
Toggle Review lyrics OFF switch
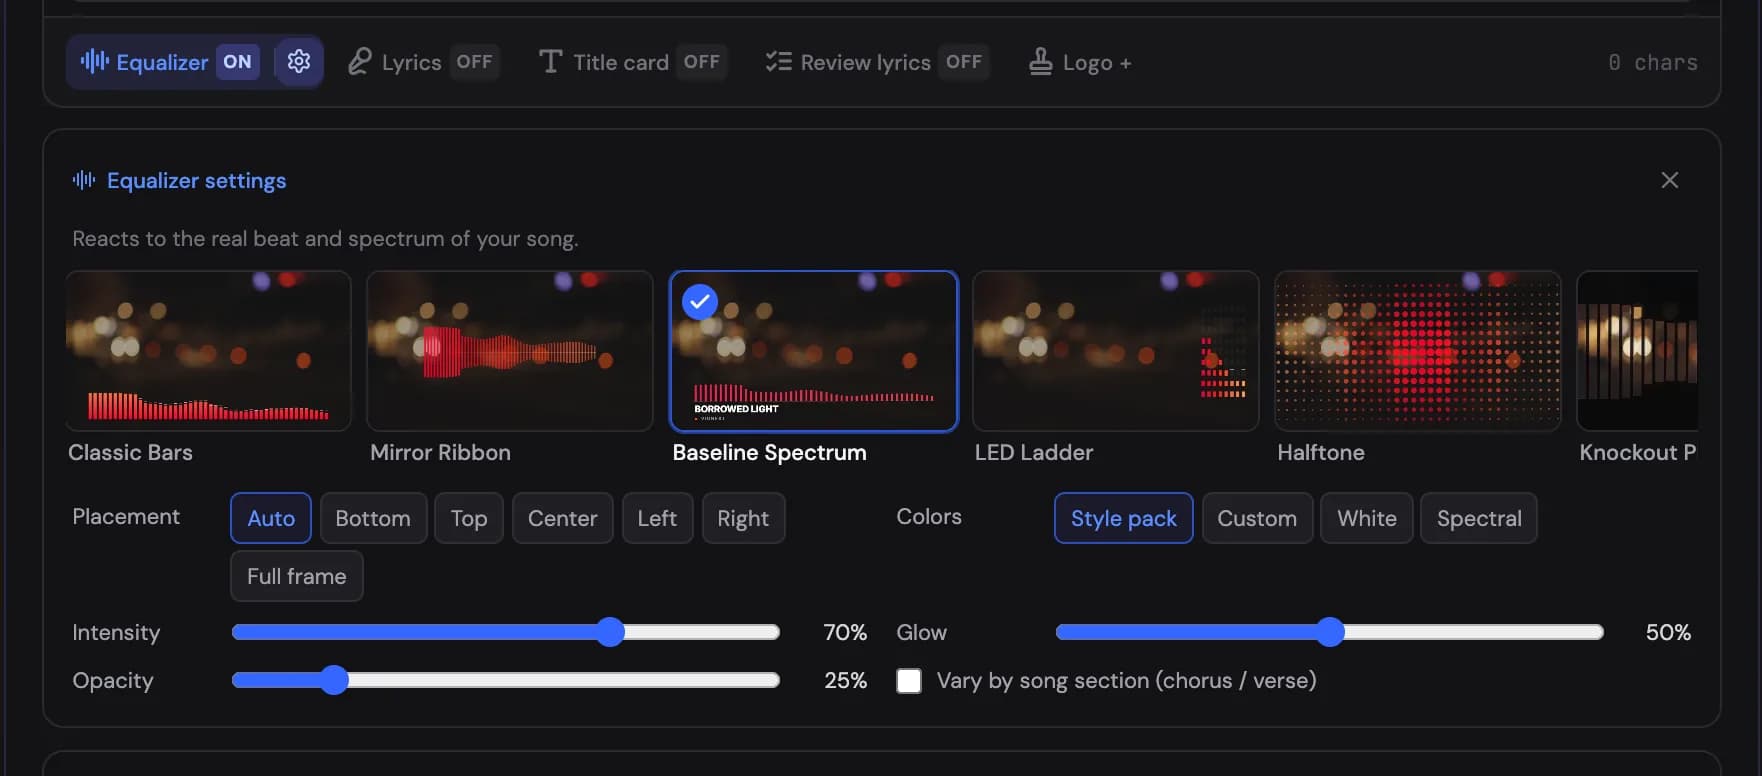pyautogui.click(x=964, y=62)
